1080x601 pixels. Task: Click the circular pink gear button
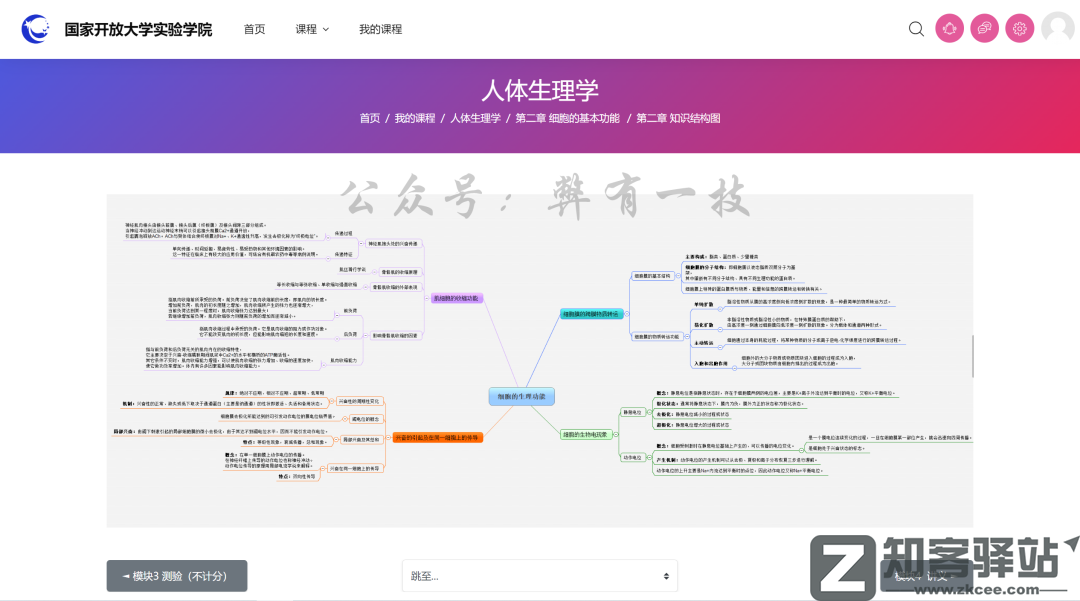coord(1019,28)
